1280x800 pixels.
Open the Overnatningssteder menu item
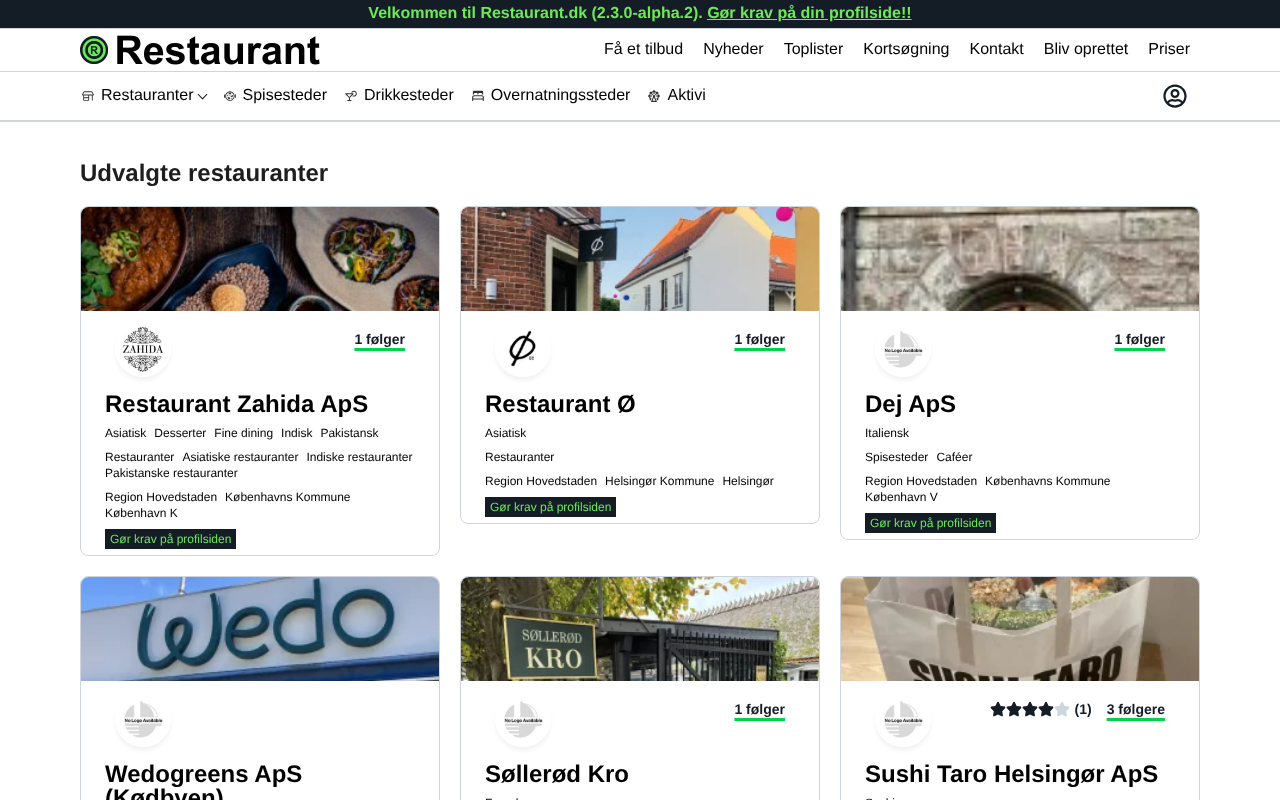(560, 95)
